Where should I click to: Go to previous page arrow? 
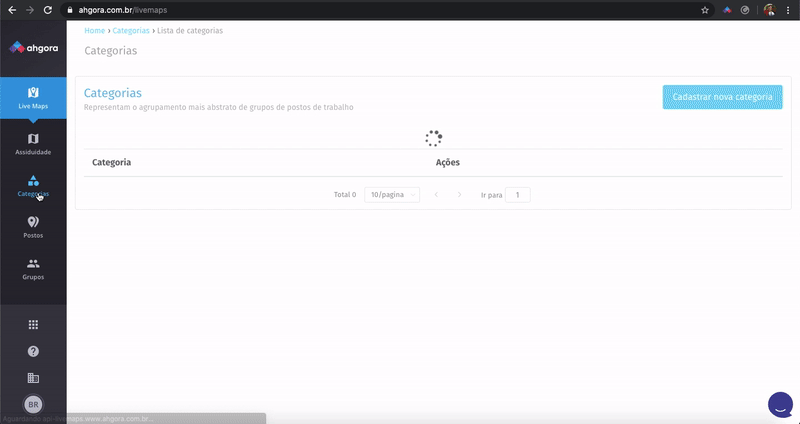(x=436, y=195)
